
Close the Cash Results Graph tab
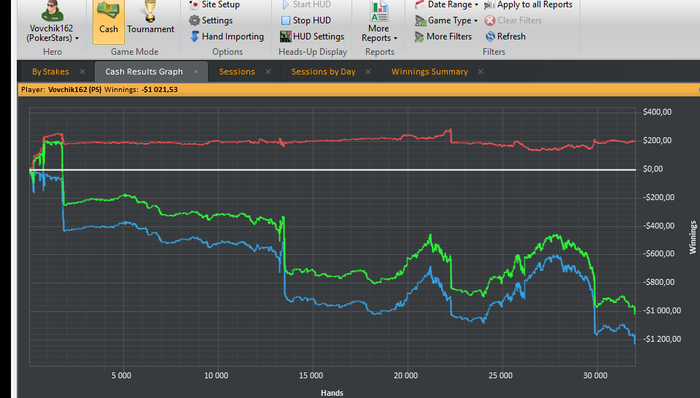(x=196, y=72)
